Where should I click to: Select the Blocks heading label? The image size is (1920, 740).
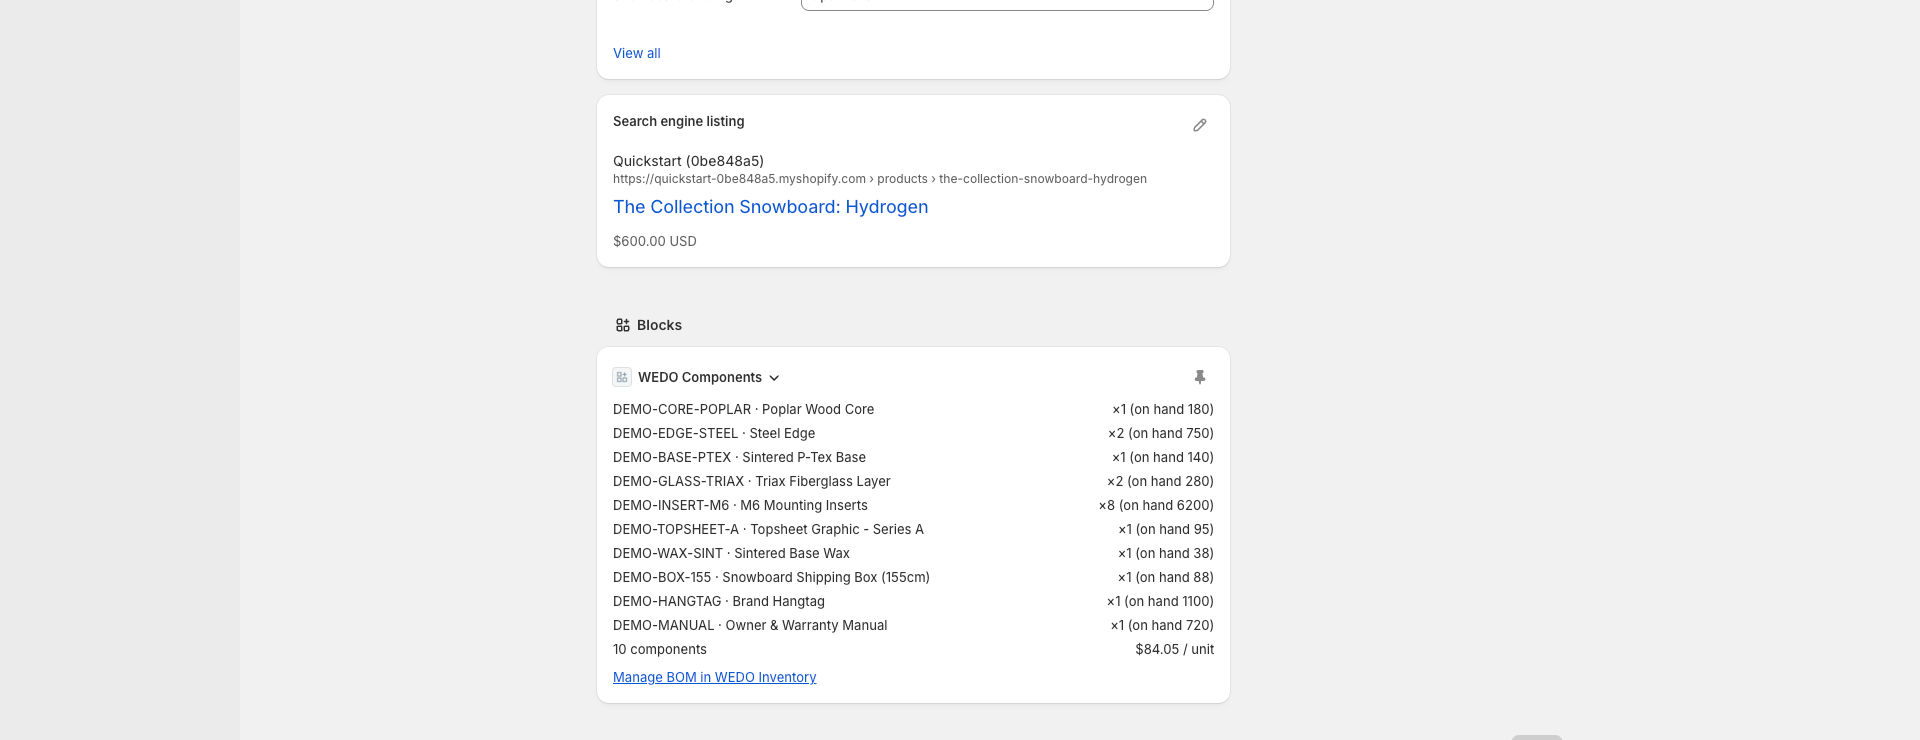[x=659, y=325]
